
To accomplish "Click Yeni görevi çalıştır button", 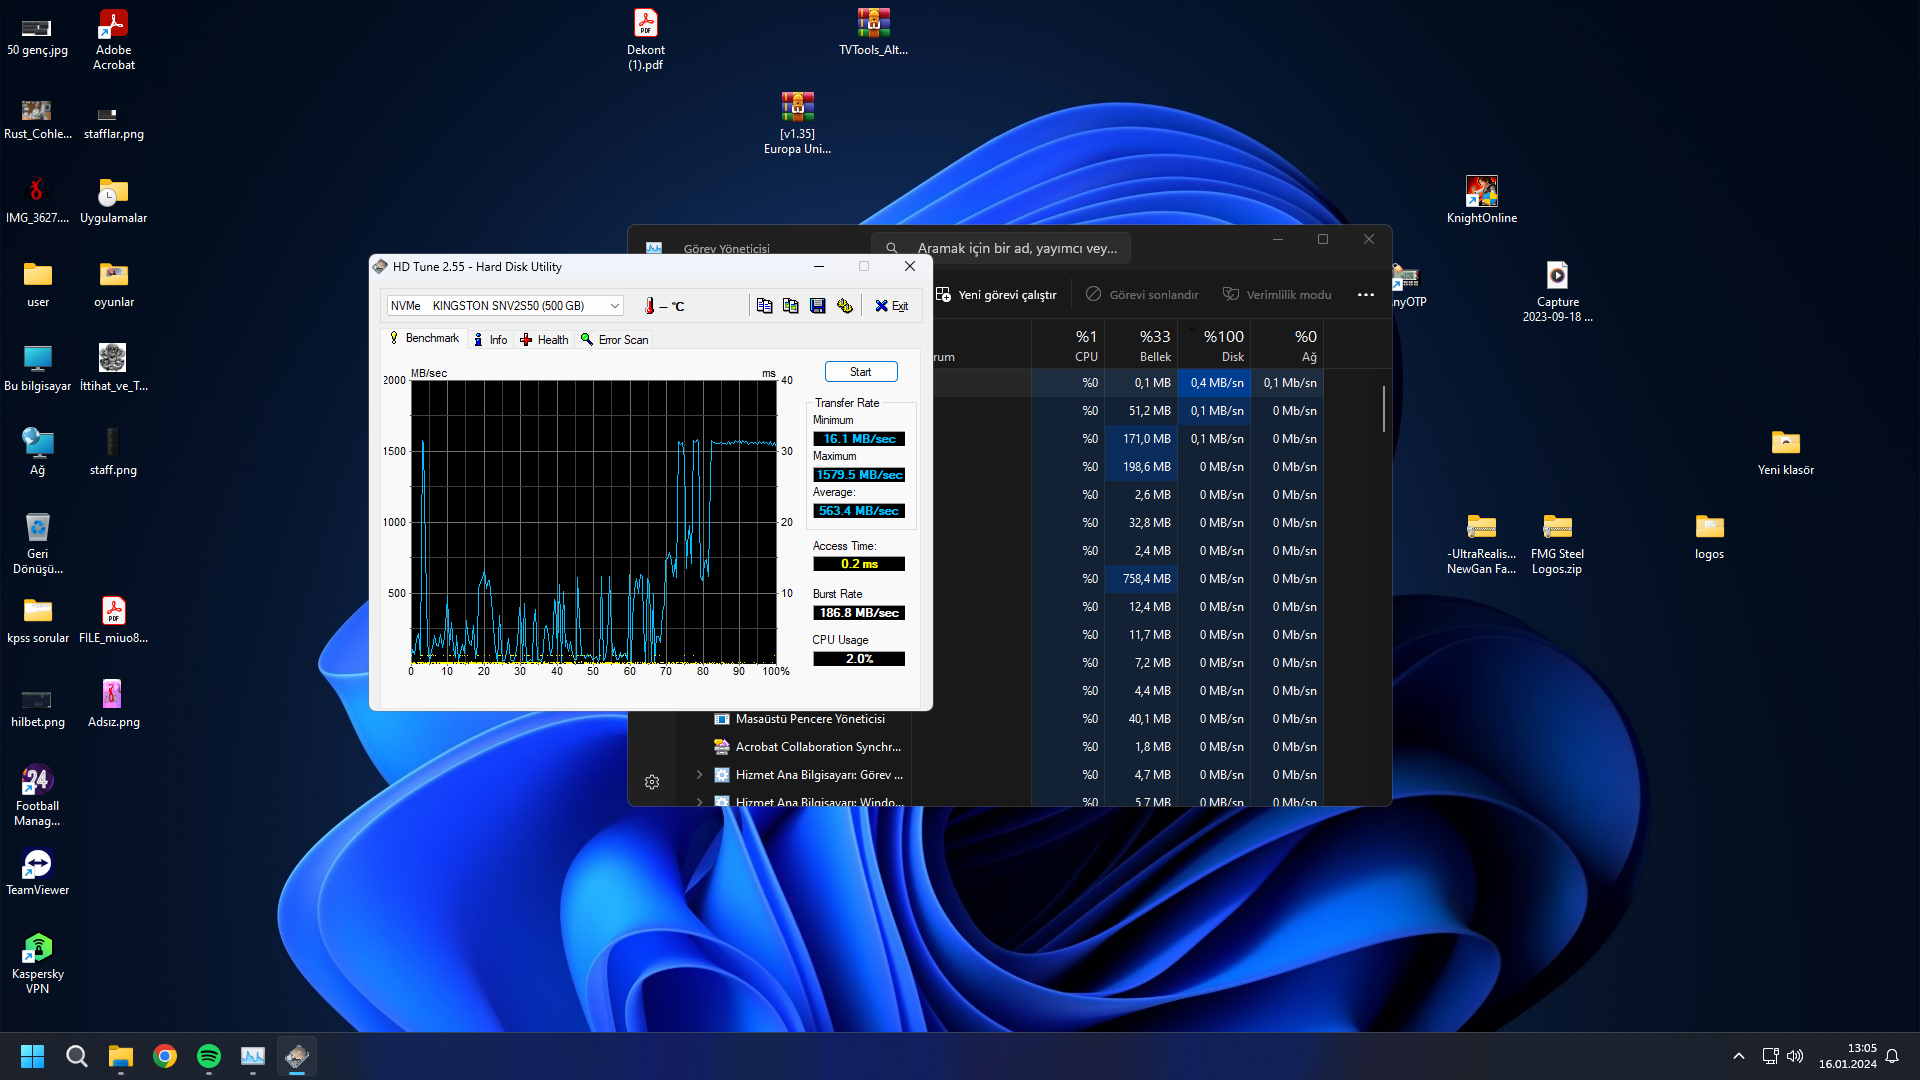I will click(996, 295).
